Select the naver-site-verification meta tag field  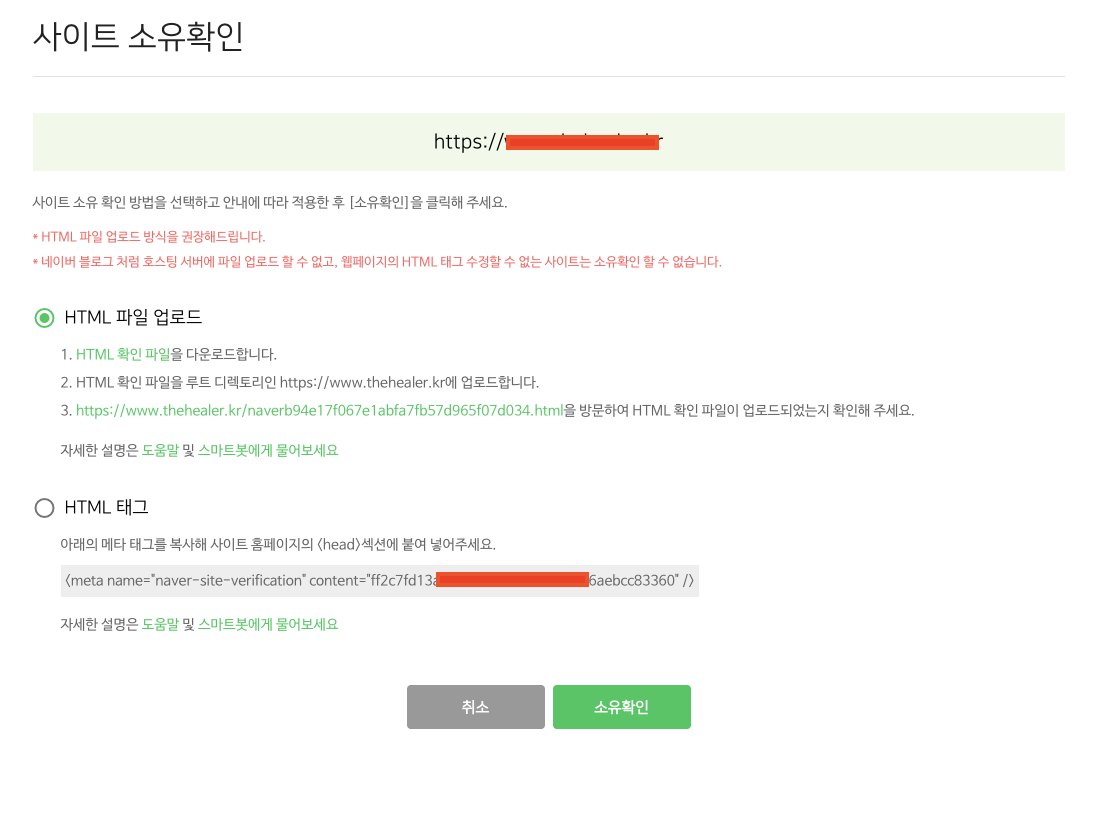[x=380, y=581]
